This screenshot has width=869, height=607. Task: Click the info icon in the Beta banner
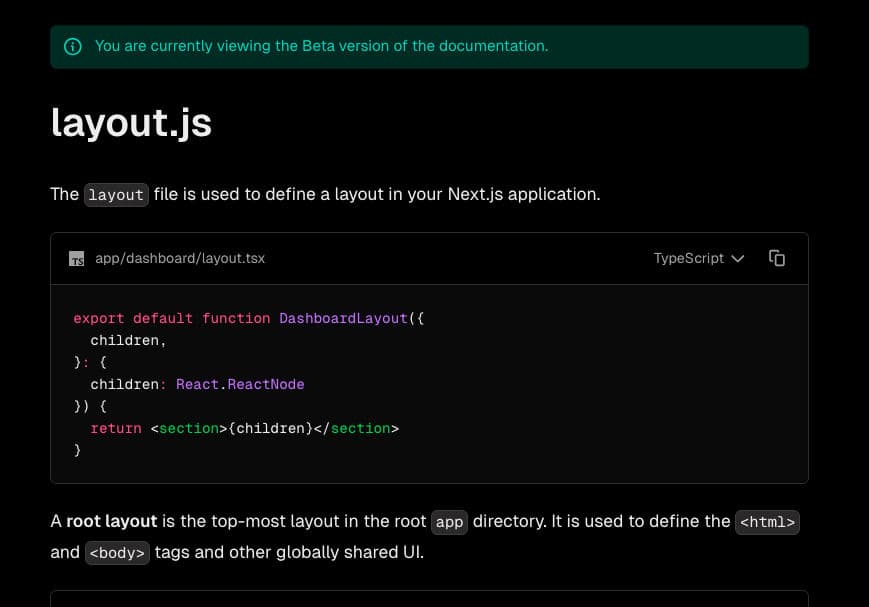71,46
